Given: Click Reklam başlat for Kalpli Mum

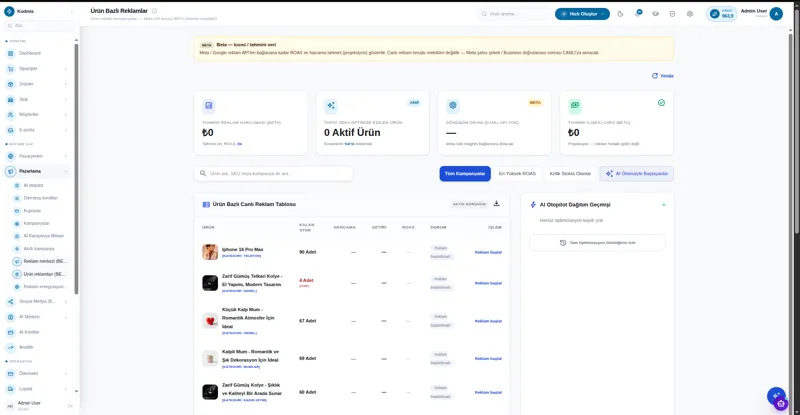Looking at the screenshot, I should 488,358.
